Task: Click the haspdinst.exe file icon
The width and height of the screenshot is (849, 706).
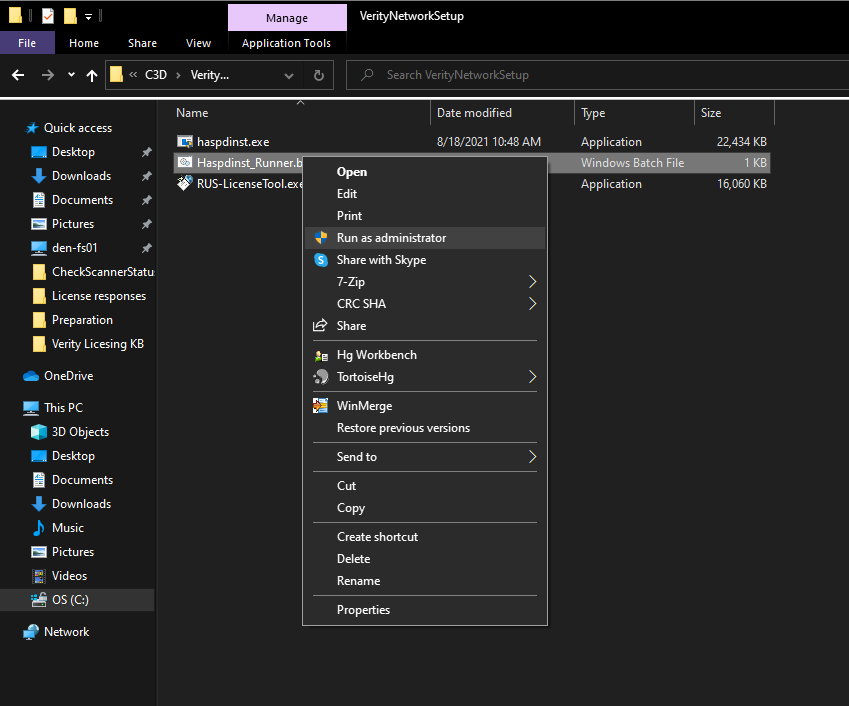Action: click(x=184, y=142)
